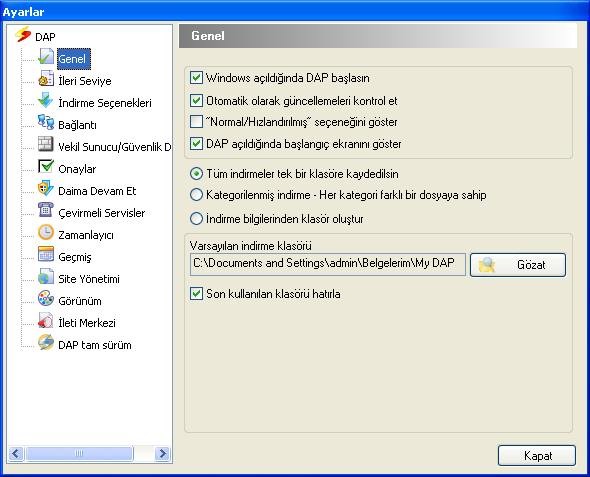
Task: Click the tree scrollbar right arrow
Action: click(x=163, y=454)
